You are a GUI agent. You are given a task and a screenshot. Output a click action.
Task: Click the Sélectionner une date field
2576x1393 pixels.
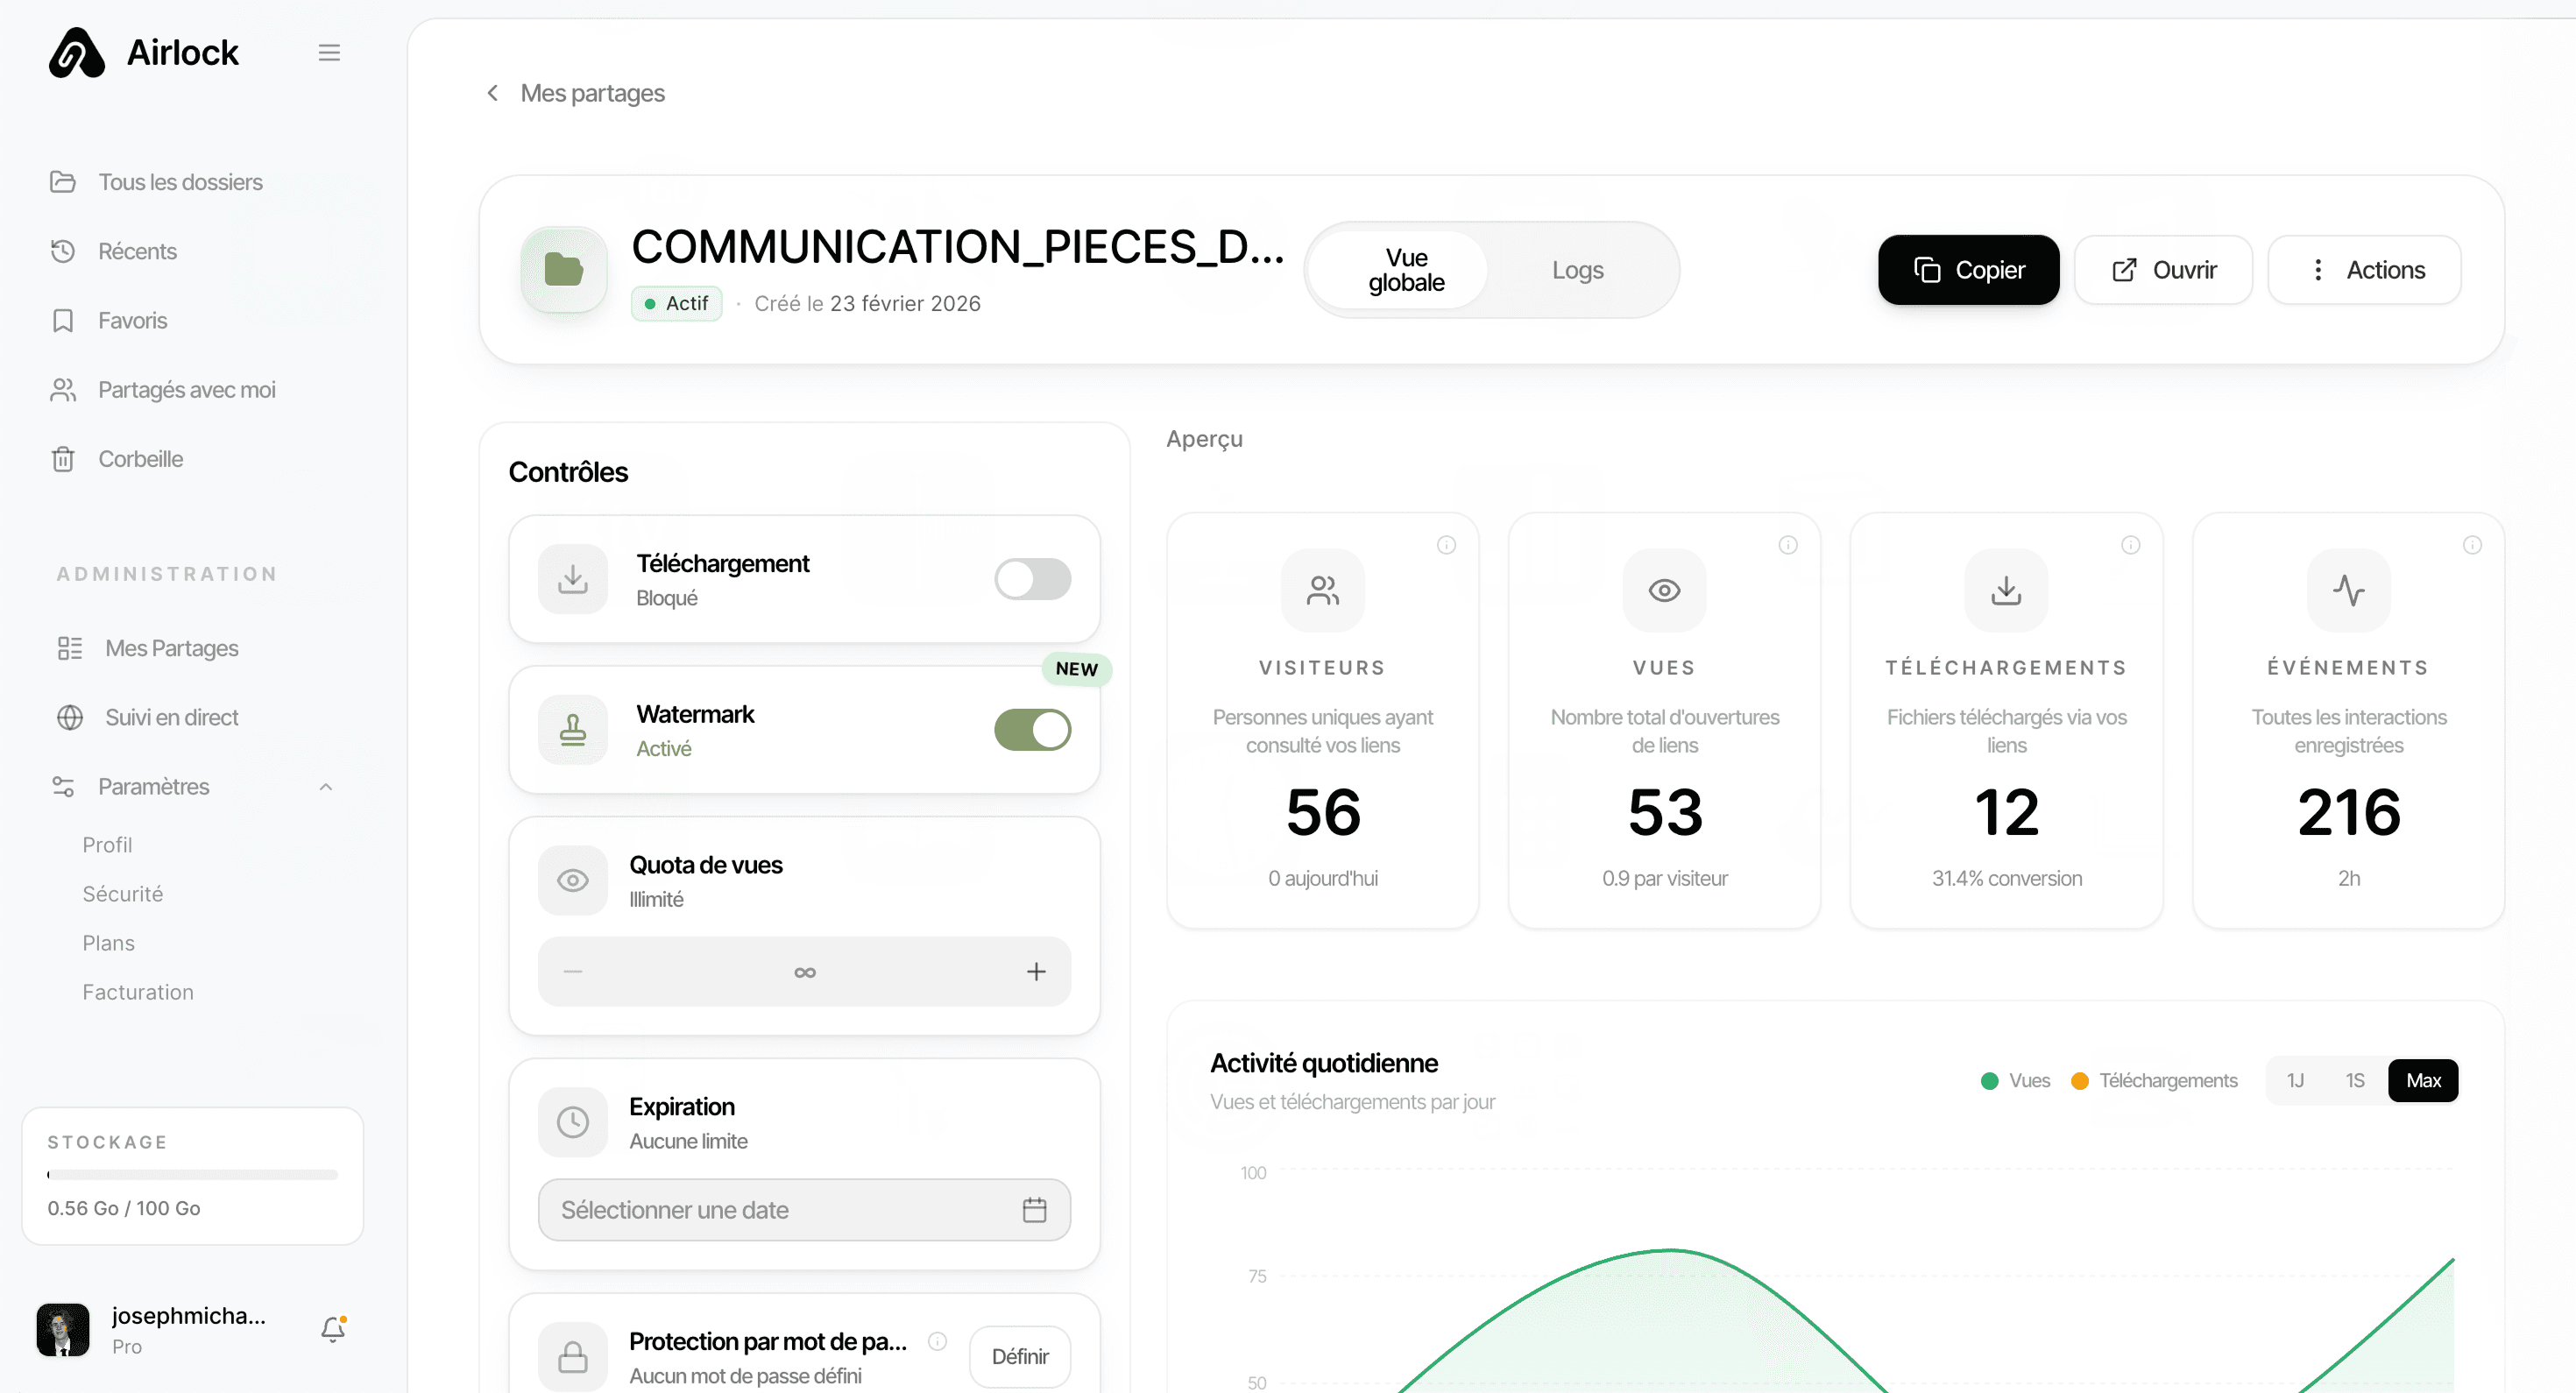pyautogui.click(x=805, y=1210)
